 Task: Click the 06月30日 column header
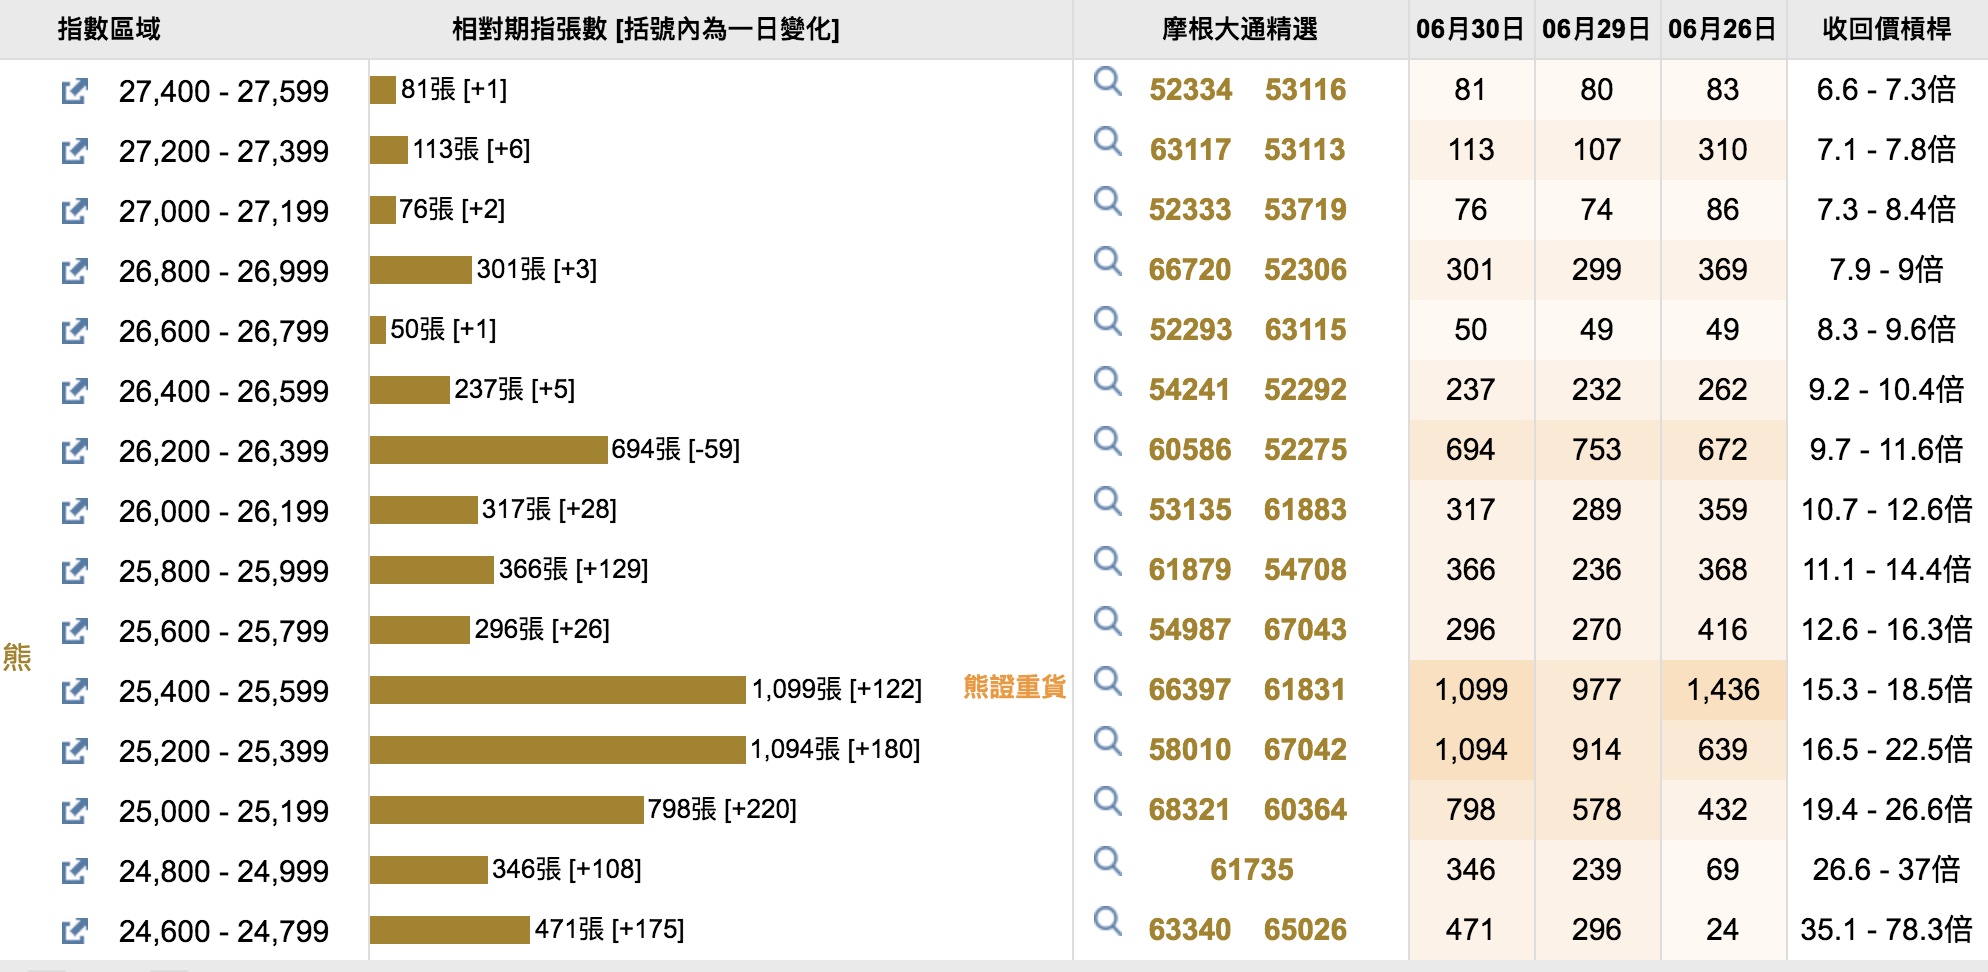(1469, 29)
